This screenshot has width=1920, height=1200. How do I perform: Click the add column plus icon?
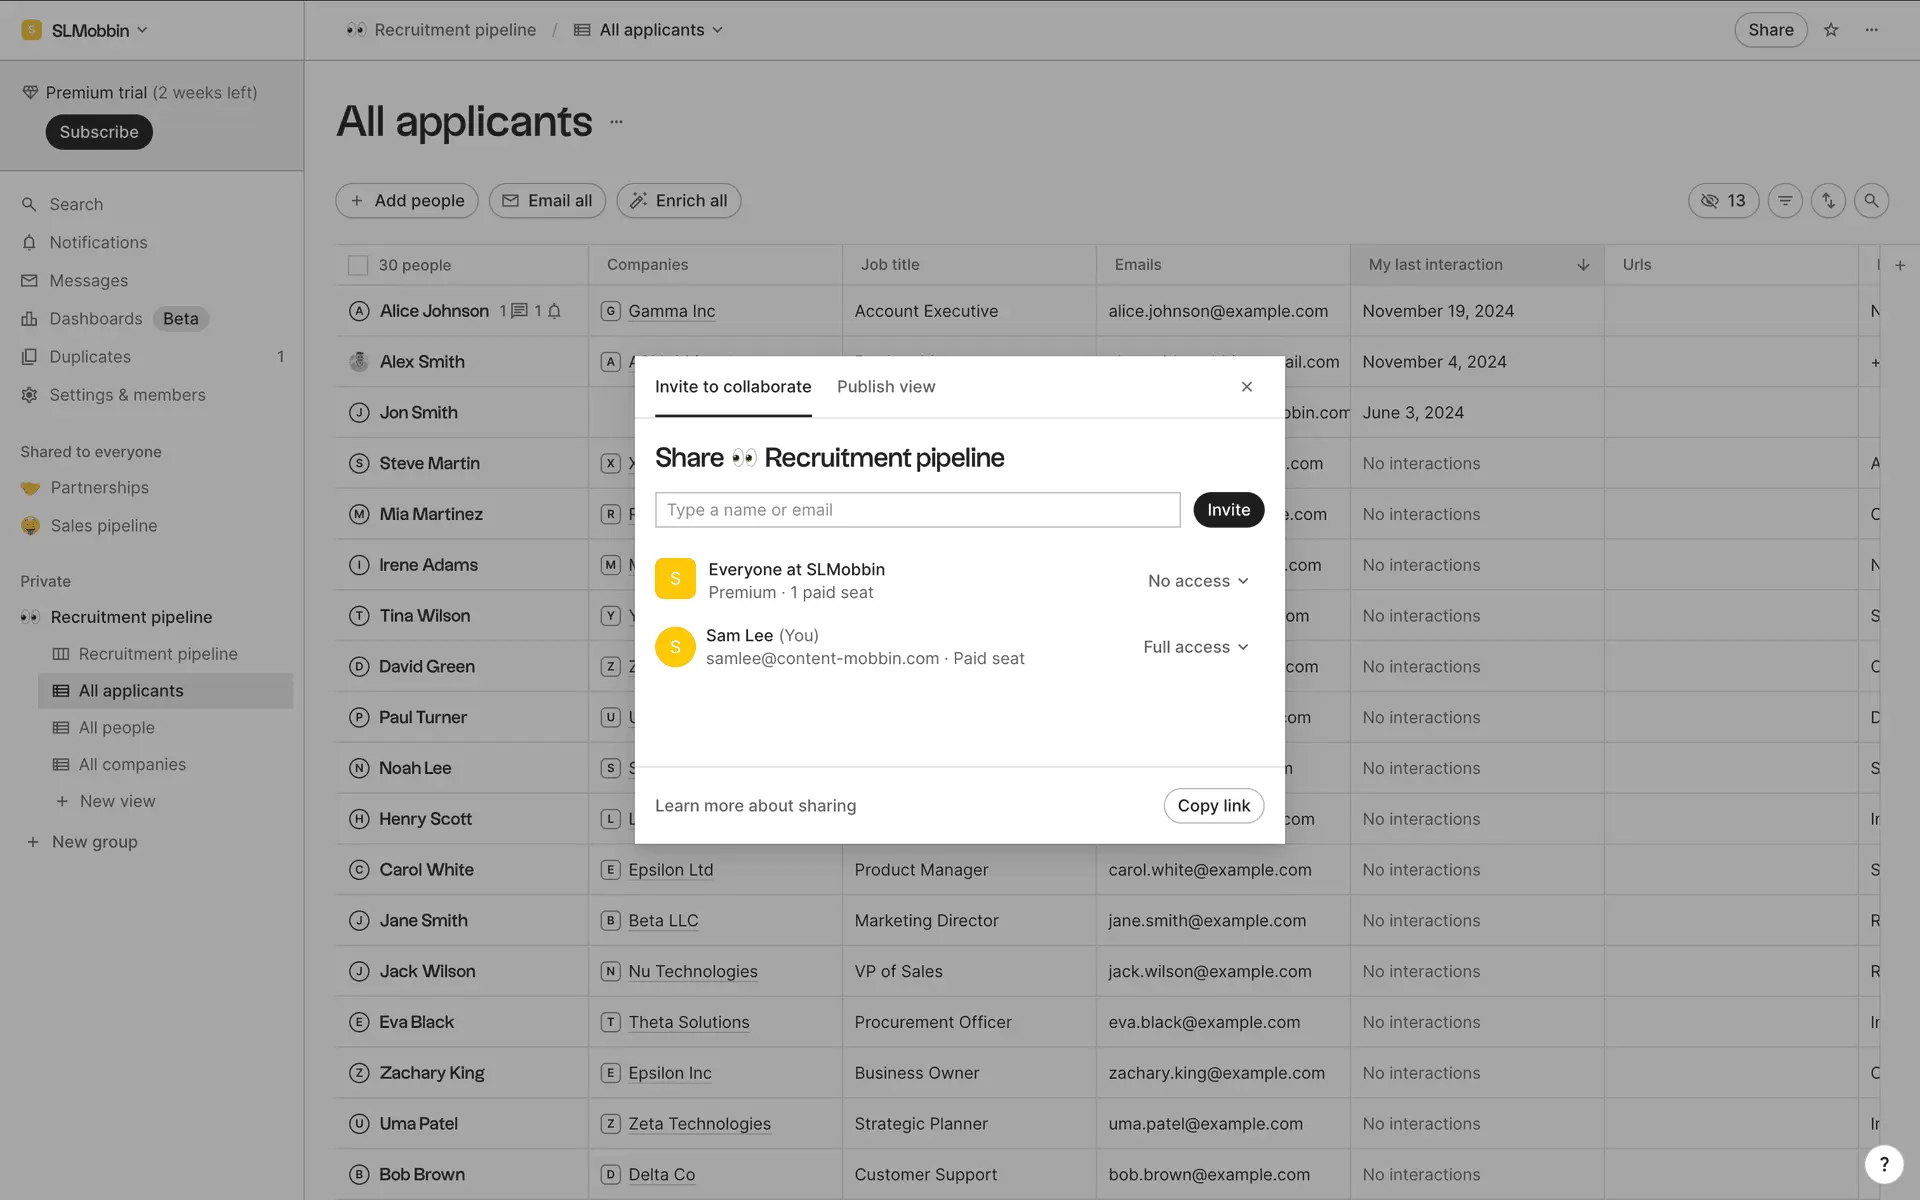coord(1900,265)
